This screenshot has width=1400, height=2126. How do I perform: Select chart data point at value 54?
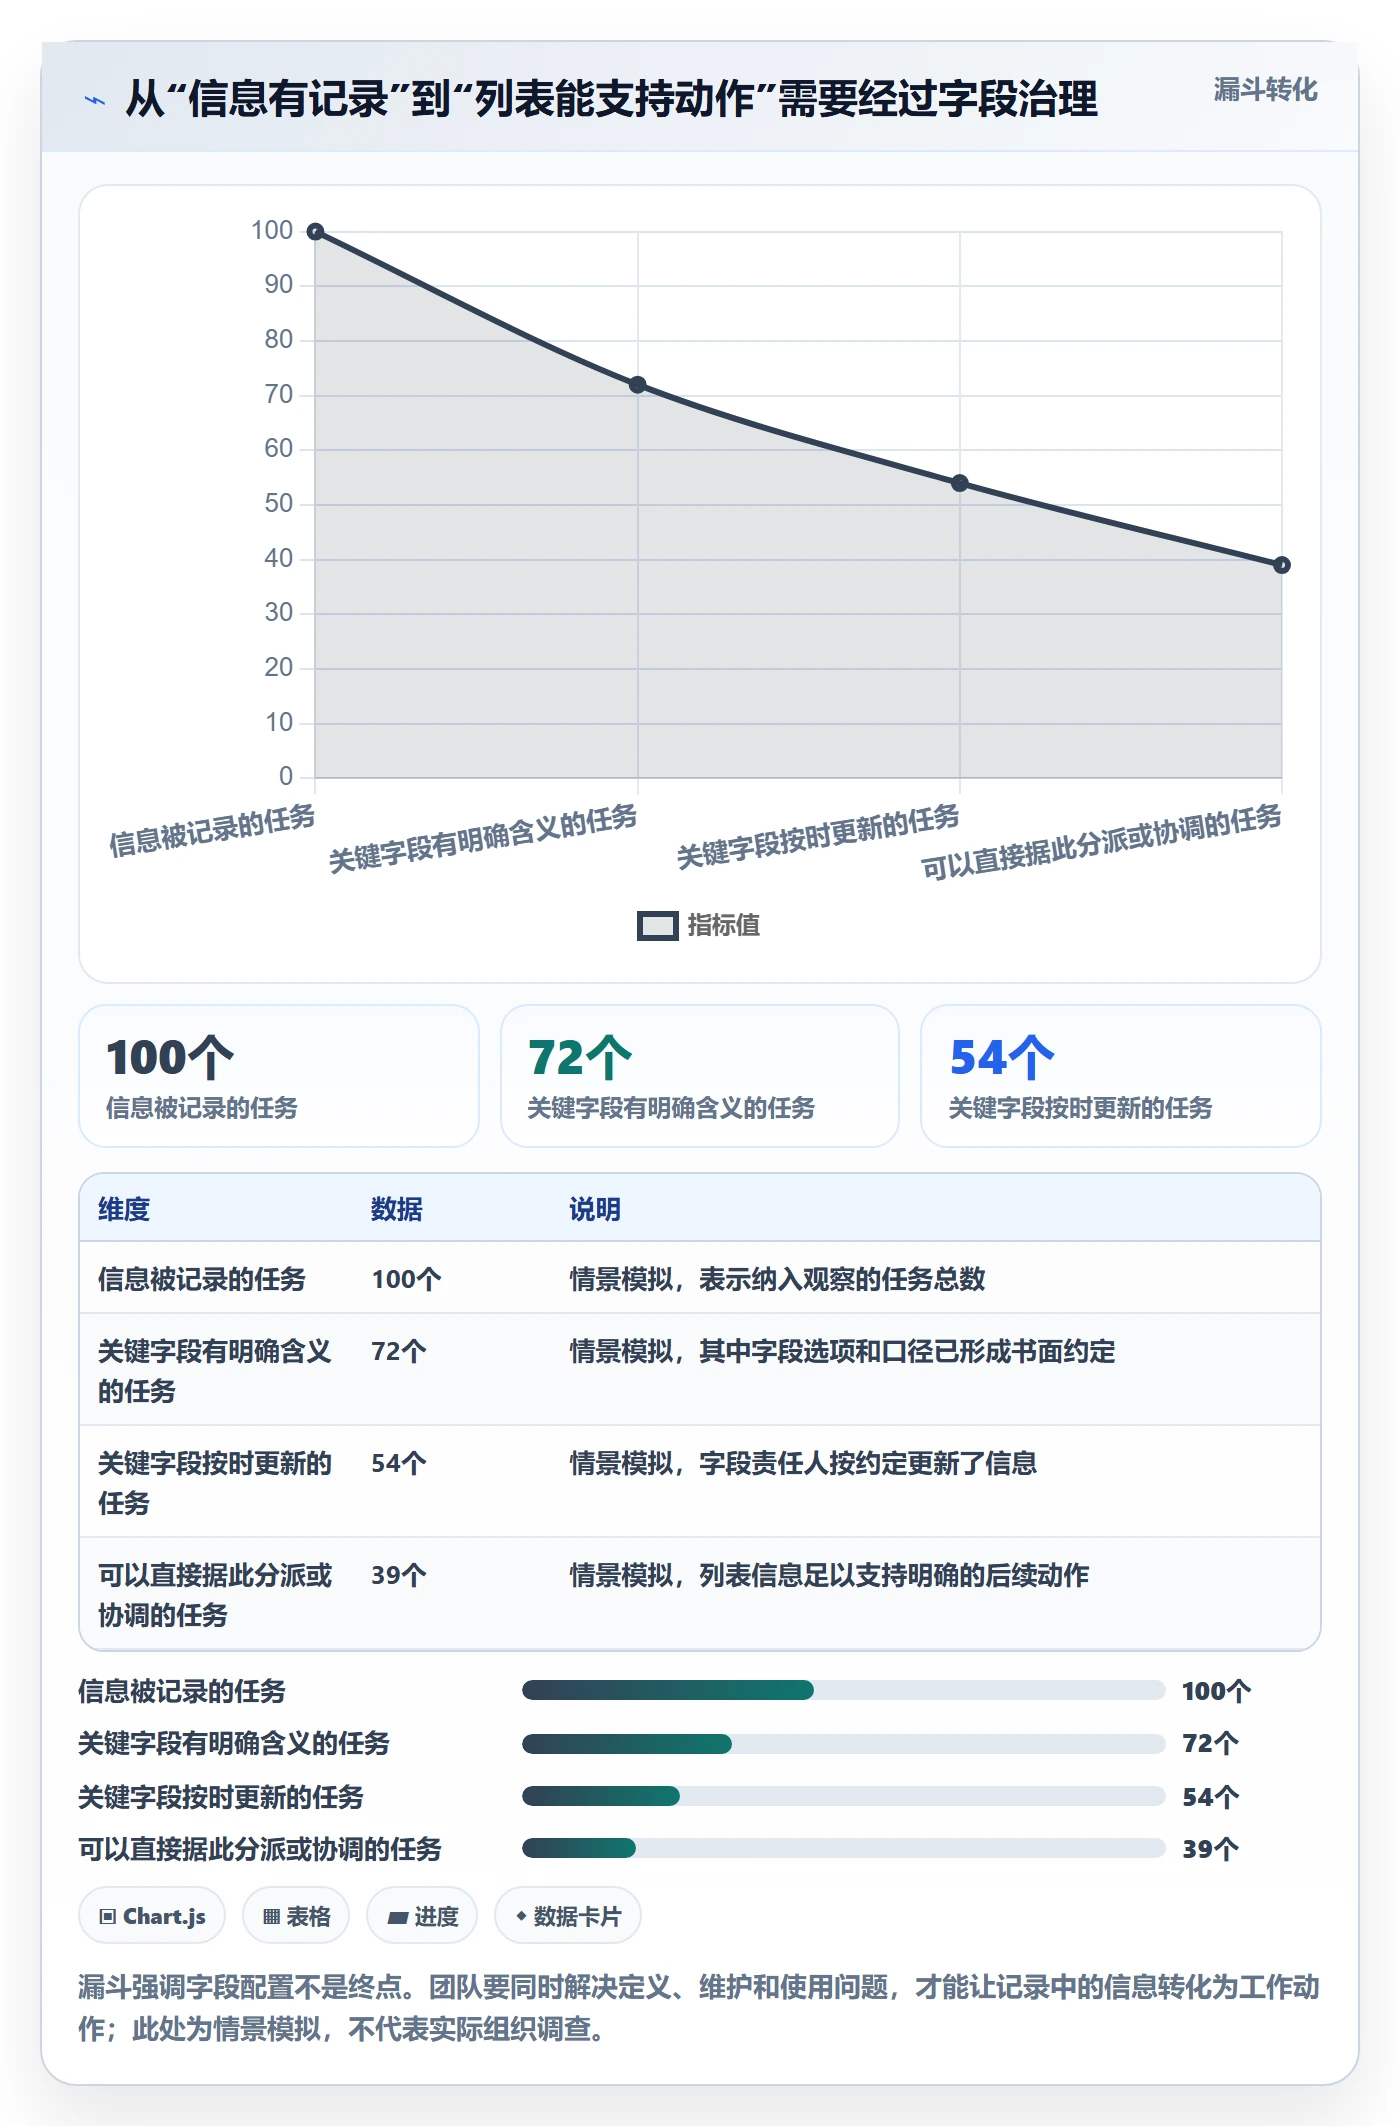pyautogui.click(x=959, y=483)
